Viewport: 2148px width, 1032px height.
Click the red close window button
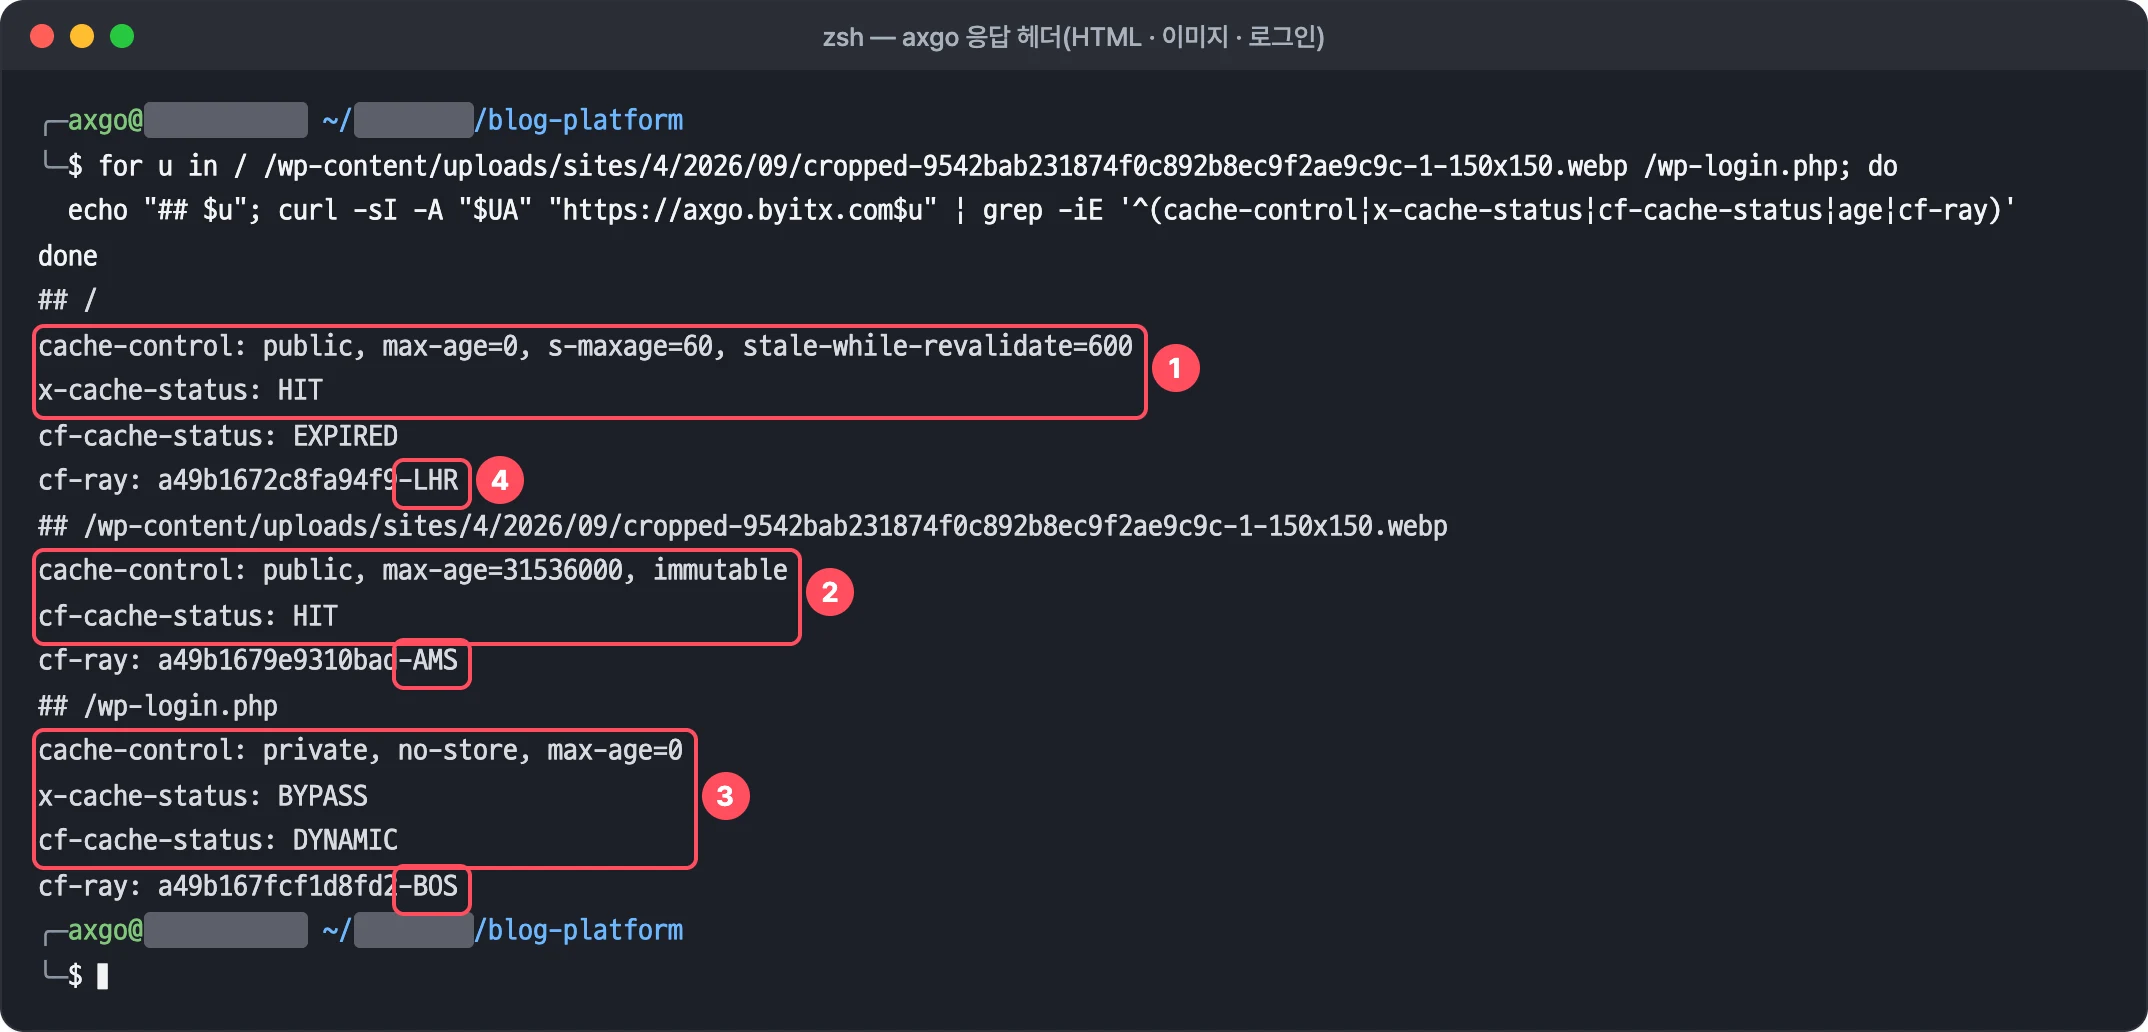42,37
